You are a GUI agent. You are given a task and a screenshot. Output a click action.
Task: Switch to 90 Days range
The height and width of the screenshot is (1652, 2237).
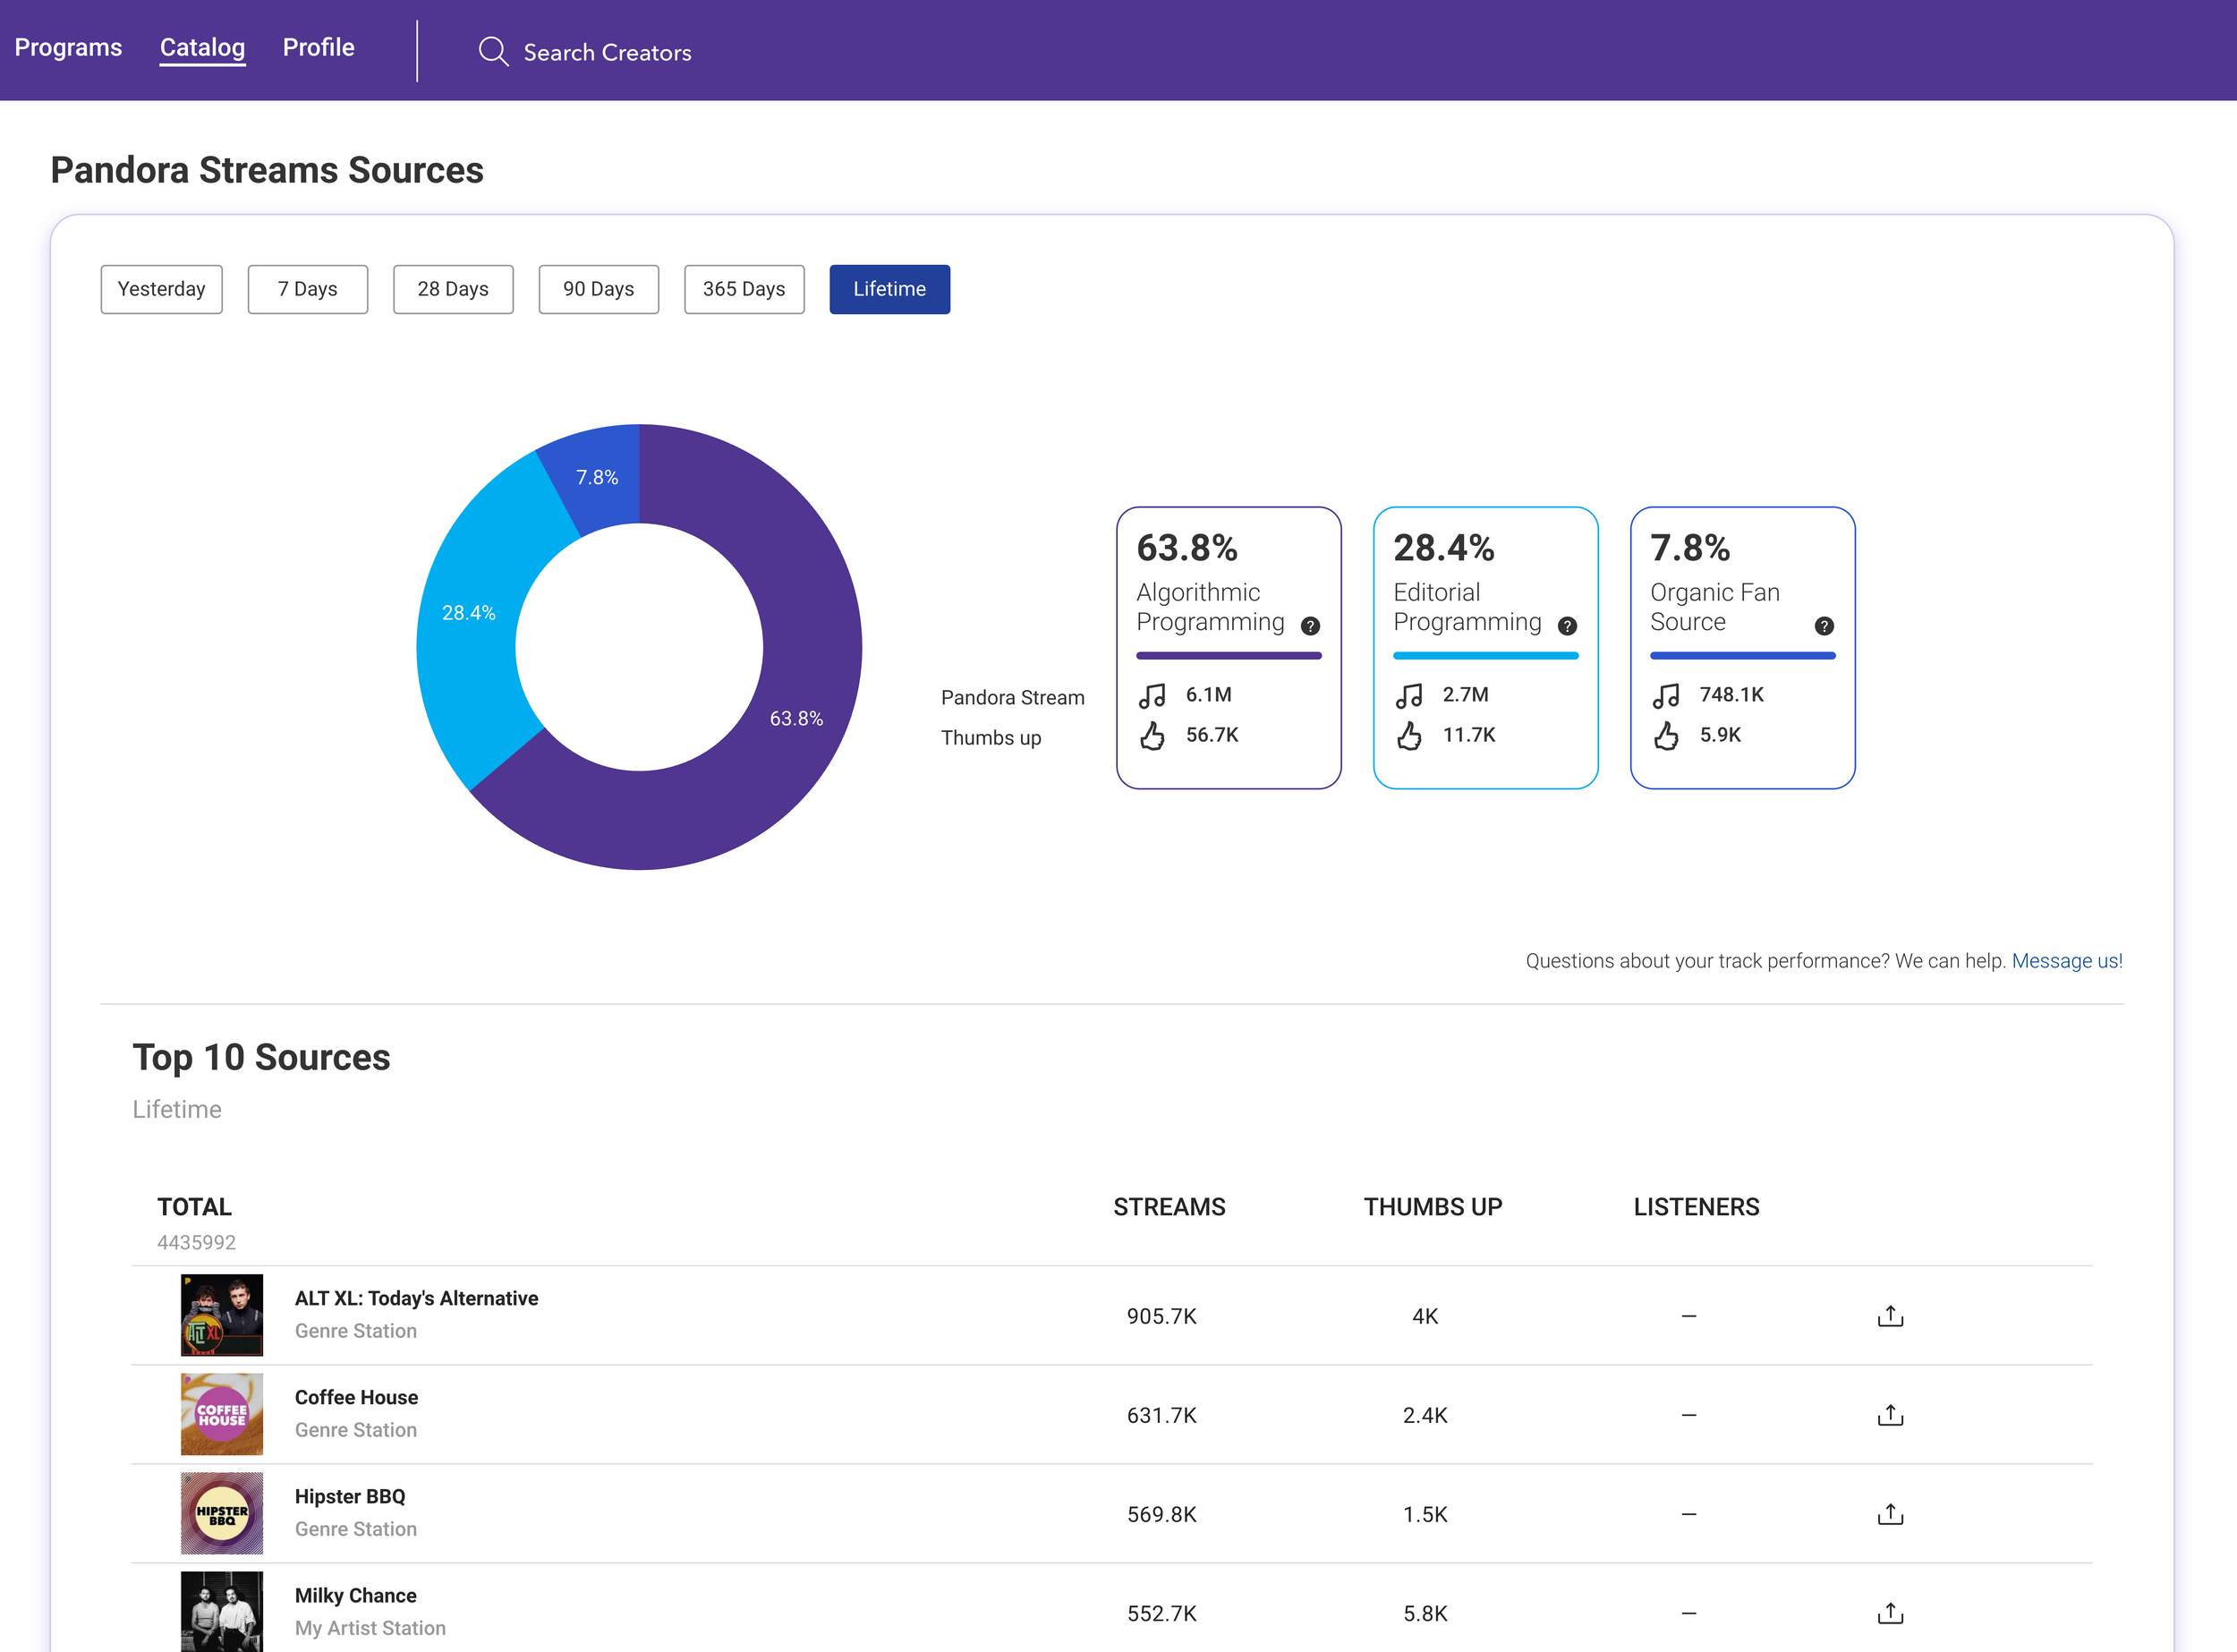(598, 289)
